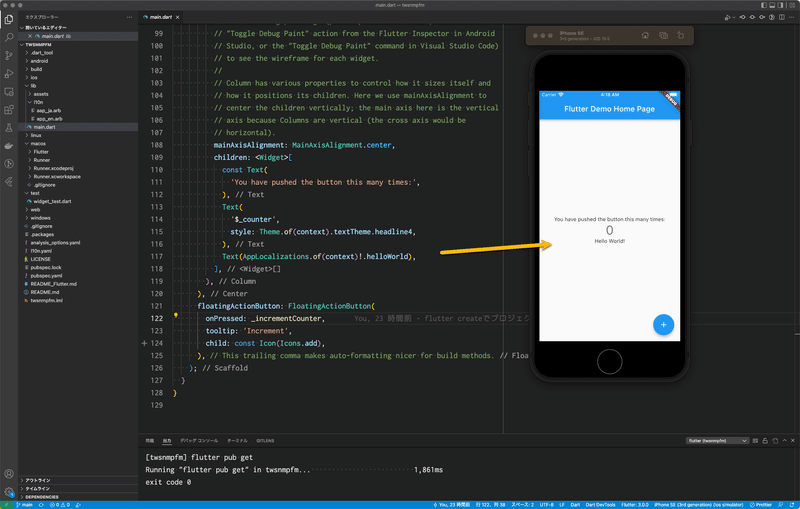The height and width of the screenshot is (509, 800).
Task: Switch to the GITLENS panel tab
Action: click(265, 441)
